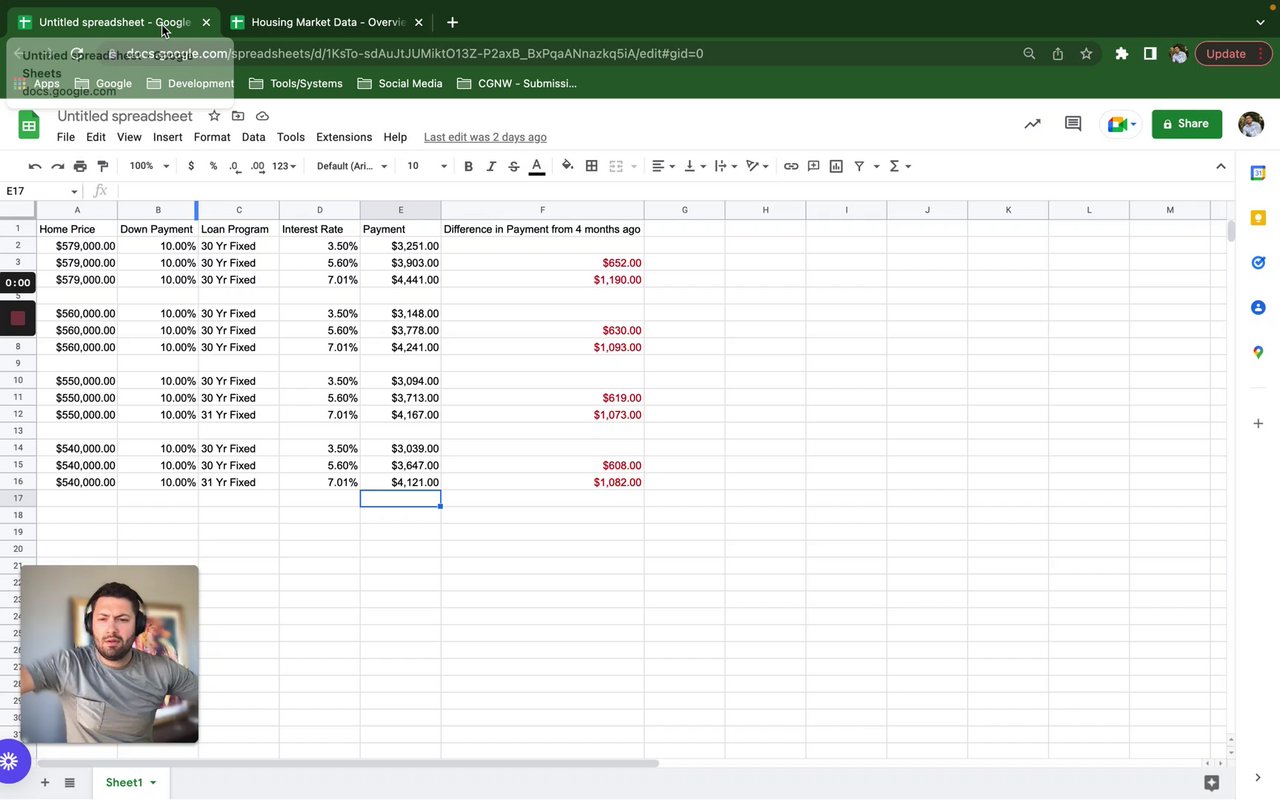Open 'Last edit was 2 days ago' link
1280x800 pixels.
[x=485, y=137]
